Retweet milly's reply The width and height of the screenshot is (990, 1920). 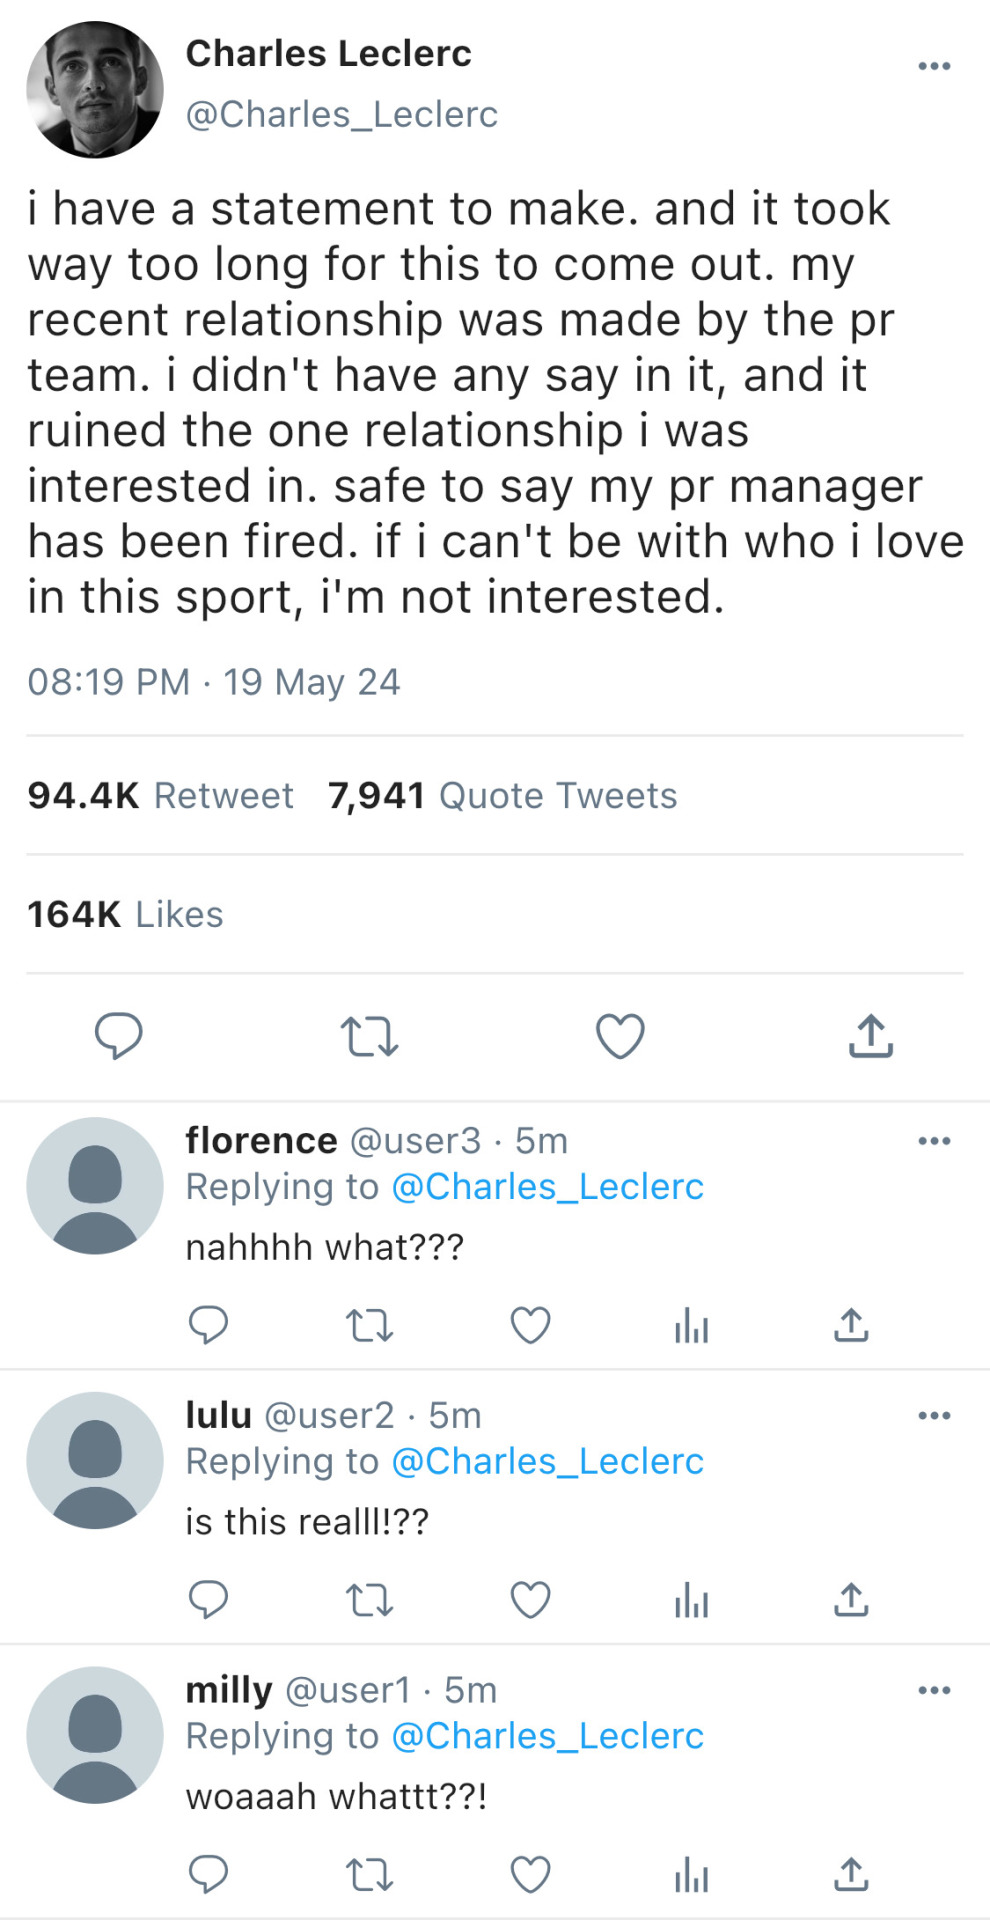pos(369,1875)
